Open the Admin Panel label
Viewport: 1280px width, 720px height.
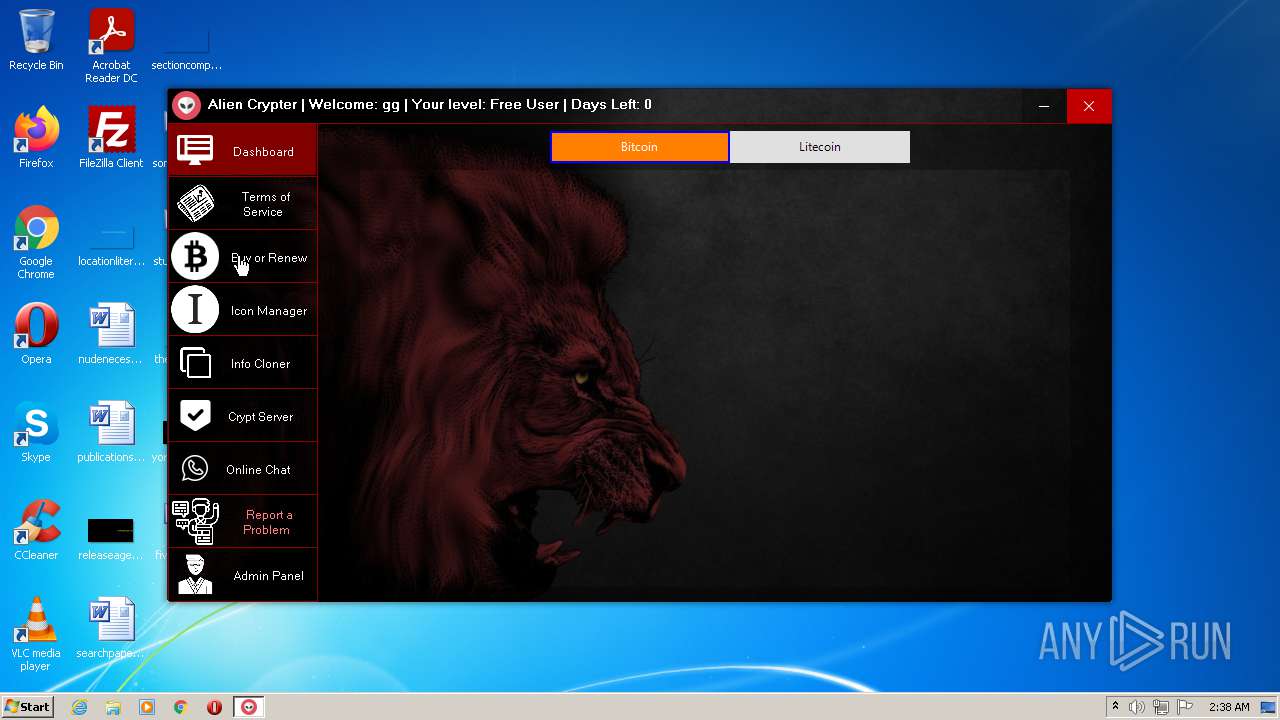[268, 576]
